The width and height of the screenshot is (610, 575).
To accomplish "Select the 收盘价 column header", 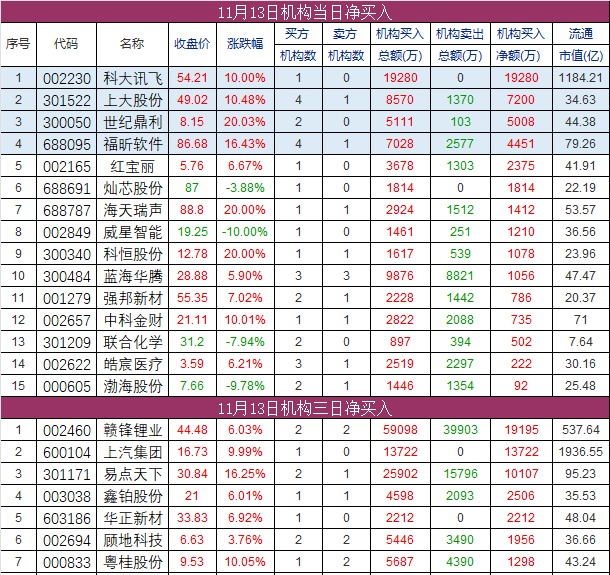I will point(192,44).
